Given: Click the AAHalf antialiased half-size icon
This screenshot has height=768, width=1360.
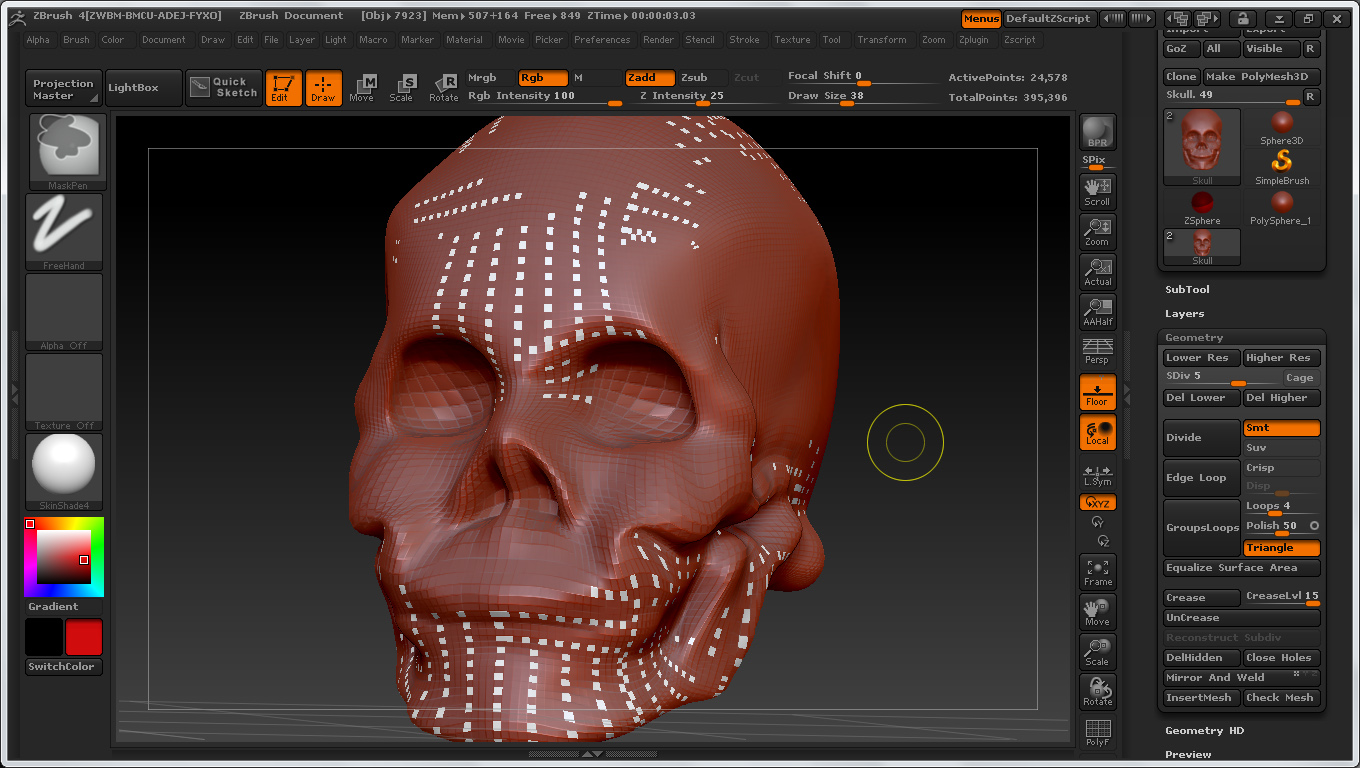Looking at the screenshot, I should pos(1098,311).
